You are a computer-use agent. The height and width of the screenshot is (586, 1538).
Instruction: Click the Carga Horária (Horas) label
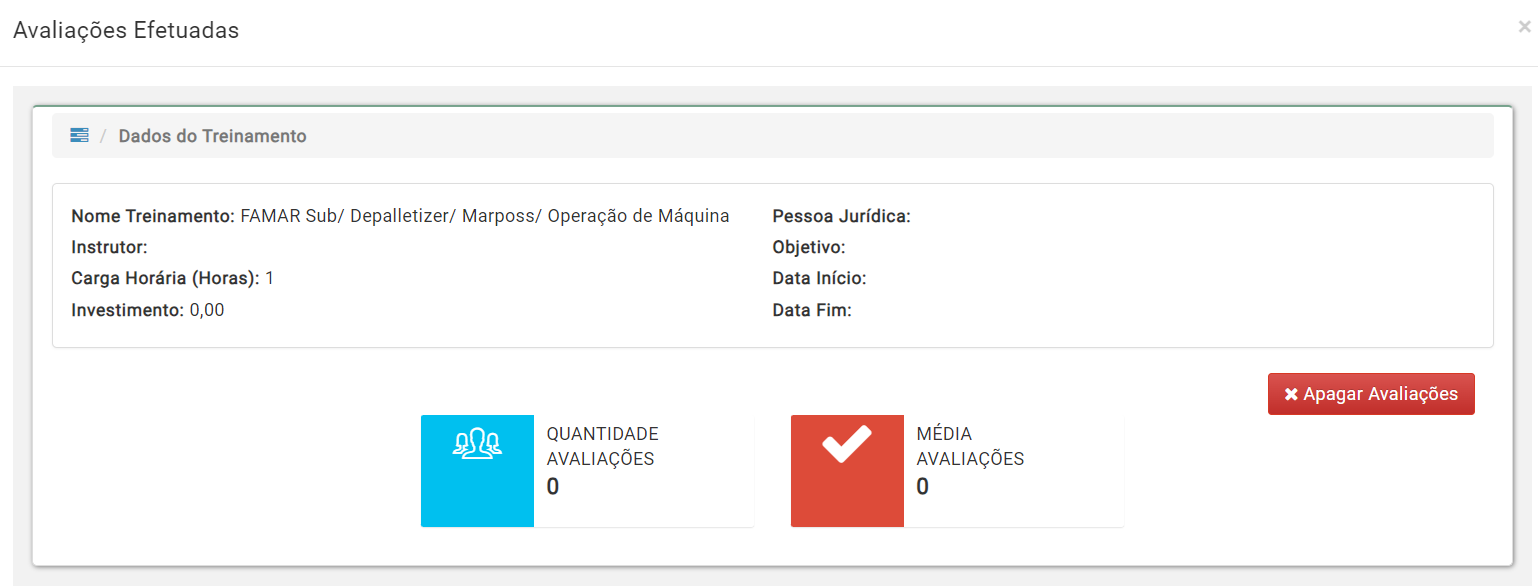pos(166,278)
